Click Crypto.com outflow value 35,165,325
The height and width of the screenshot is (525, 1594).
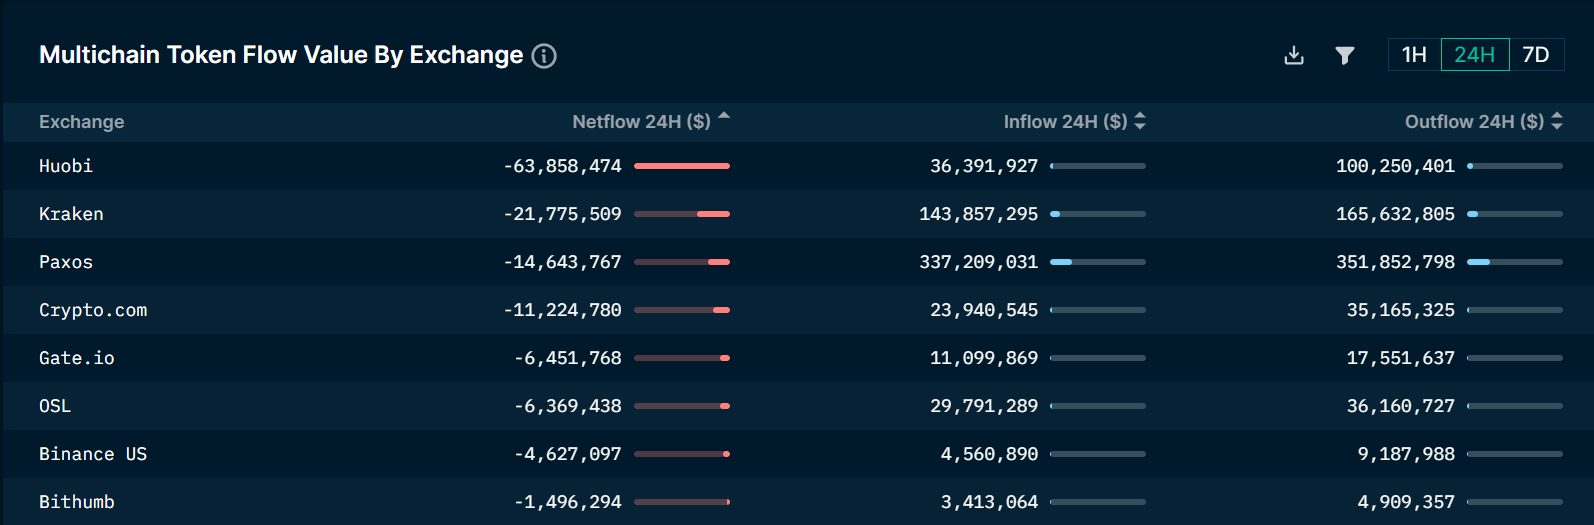(1401, 310)
